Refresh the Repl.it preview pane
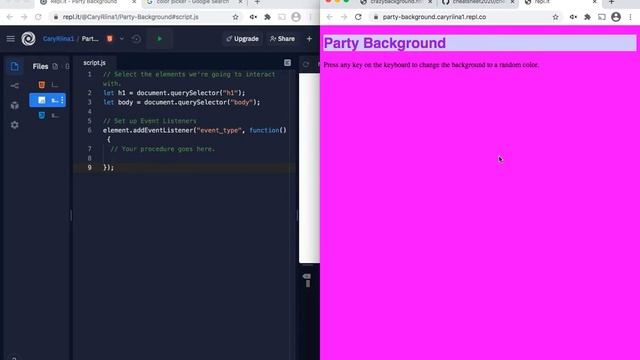This screenshot has width=640, height=360. pyautogui.click(x=306, y=64)
